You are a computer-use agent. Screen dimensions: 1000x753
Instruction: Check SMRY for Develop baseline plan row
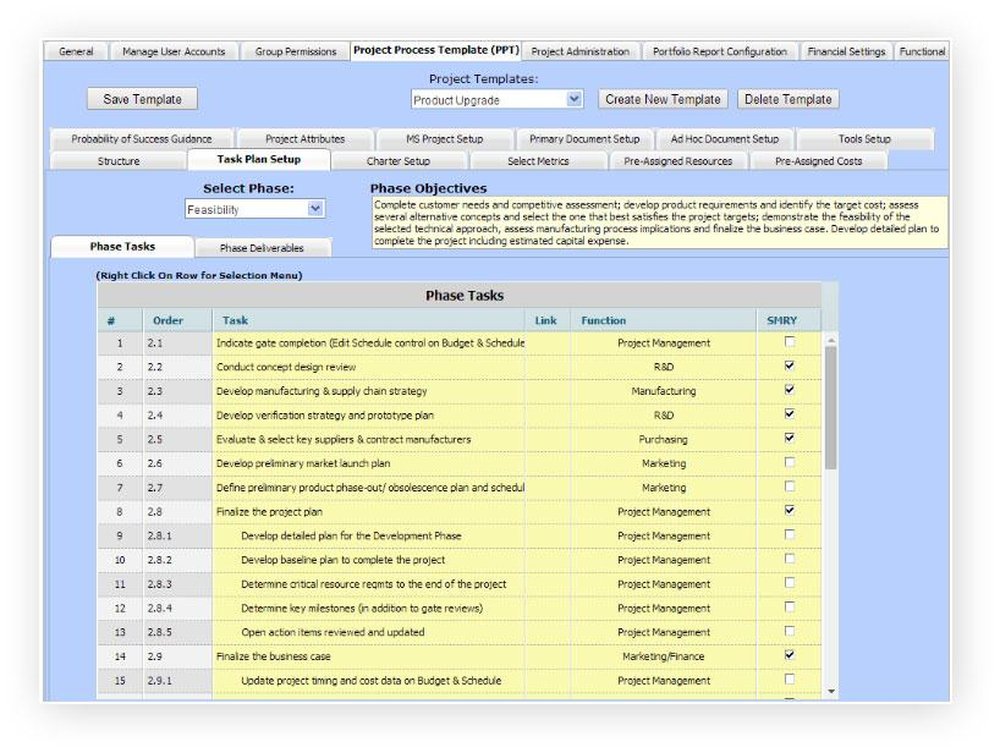pyautogui.click(x=790, y=559)
